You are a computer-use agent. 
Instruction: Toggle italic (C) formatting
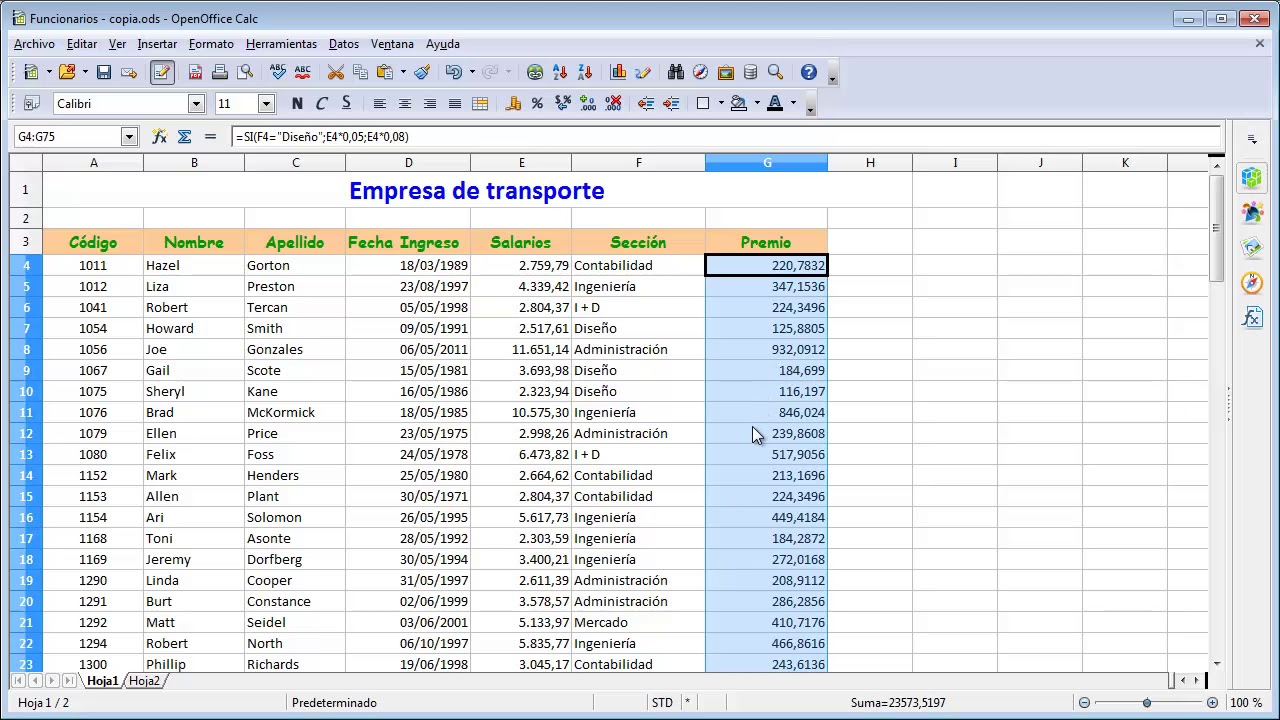(321, 103)
